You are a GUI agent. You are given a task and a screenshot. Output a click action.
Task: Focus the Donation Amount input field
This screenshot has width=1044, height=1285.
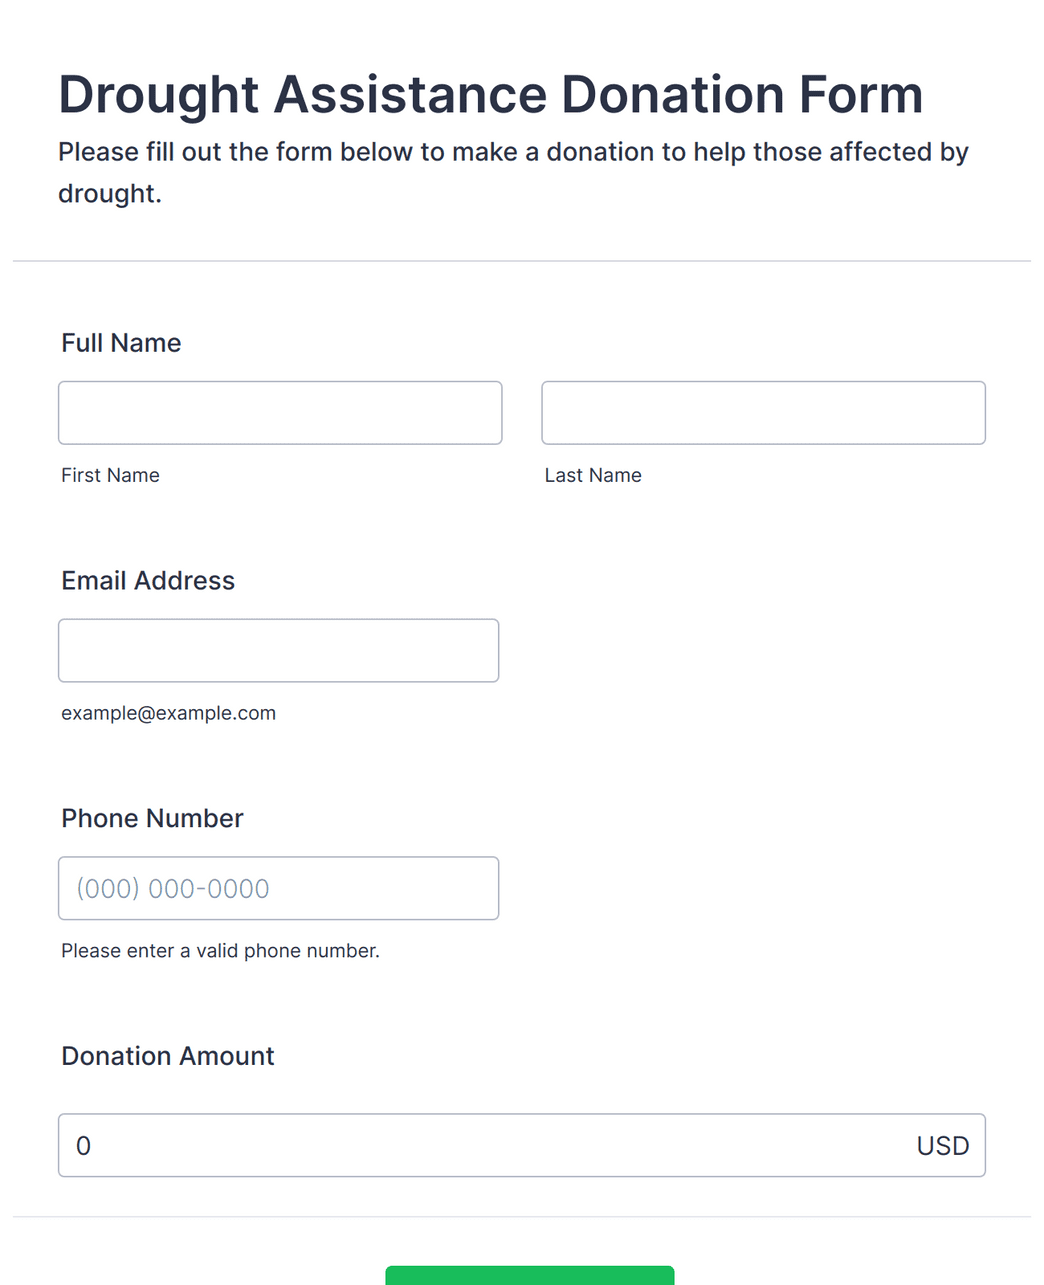coord(522,1145)
